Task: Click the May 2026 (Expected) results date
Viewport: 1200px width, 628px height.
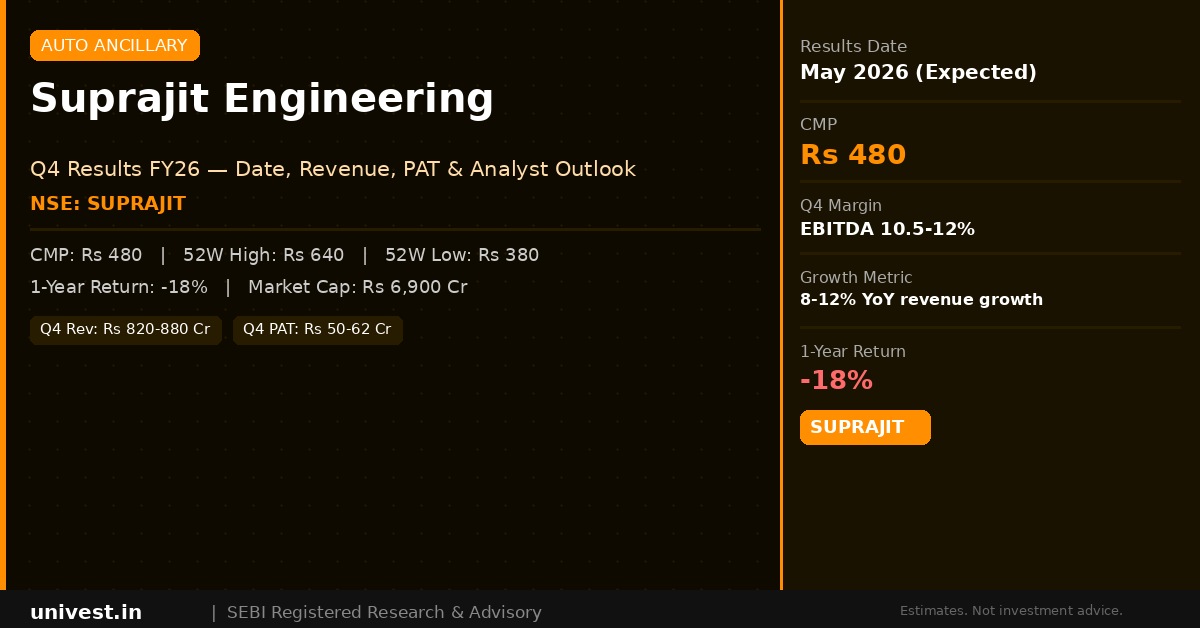Action: click(918, 72)
